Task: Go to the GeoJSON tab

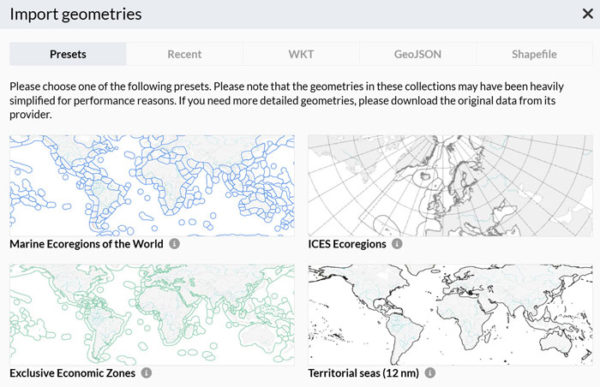Action: click(x=418, y=54)
